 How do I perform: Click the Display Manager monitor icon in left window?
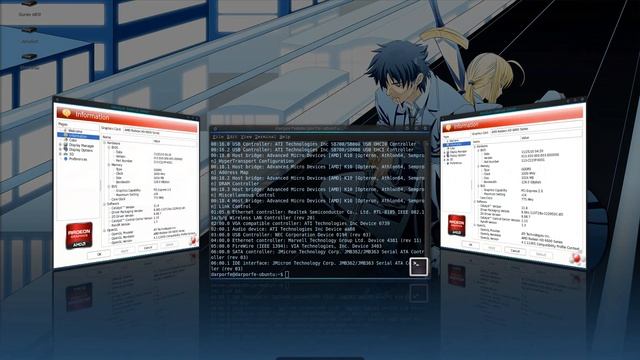pyautogui.click(x=65, y=145)
